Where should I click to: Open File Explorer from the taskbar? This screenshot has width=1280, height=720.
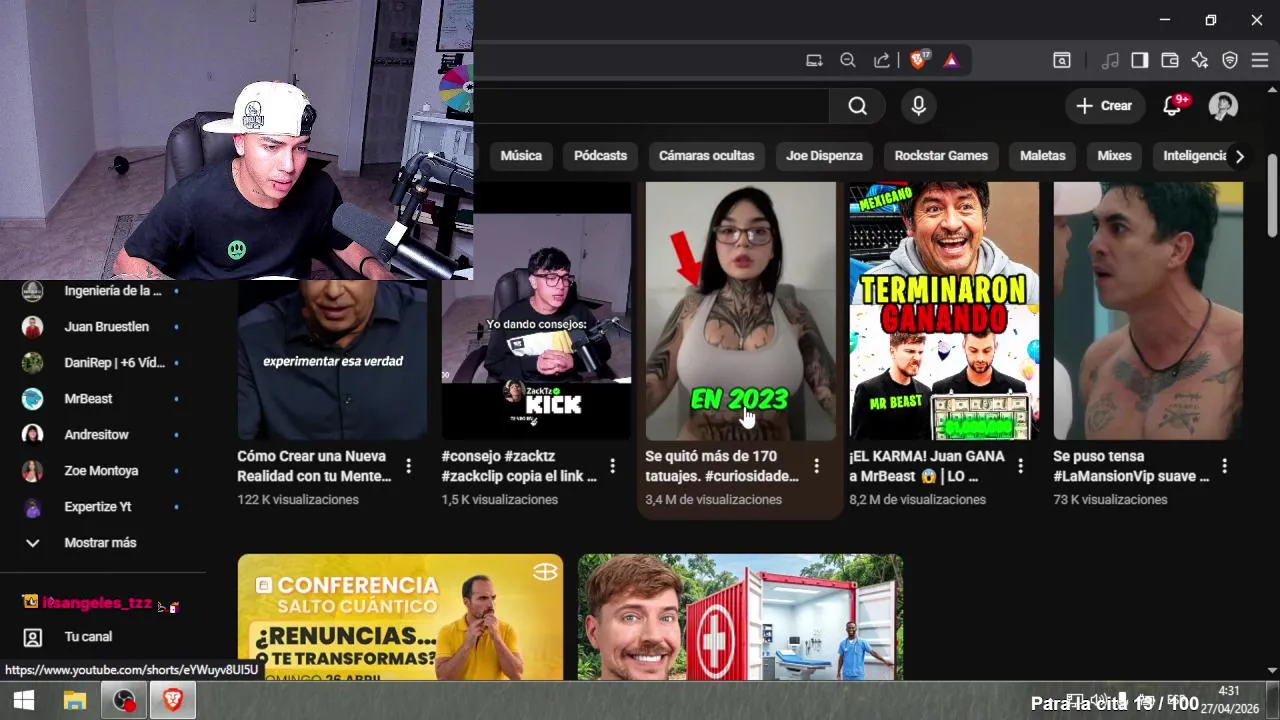tap(74, 701)
